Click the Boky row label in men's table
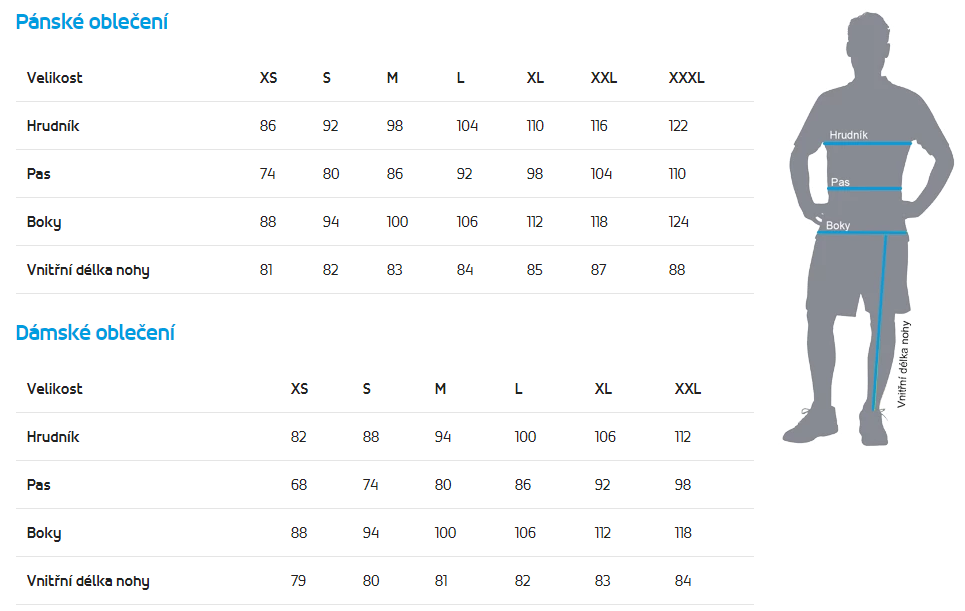965x611 pixels. tap(44, 222)
